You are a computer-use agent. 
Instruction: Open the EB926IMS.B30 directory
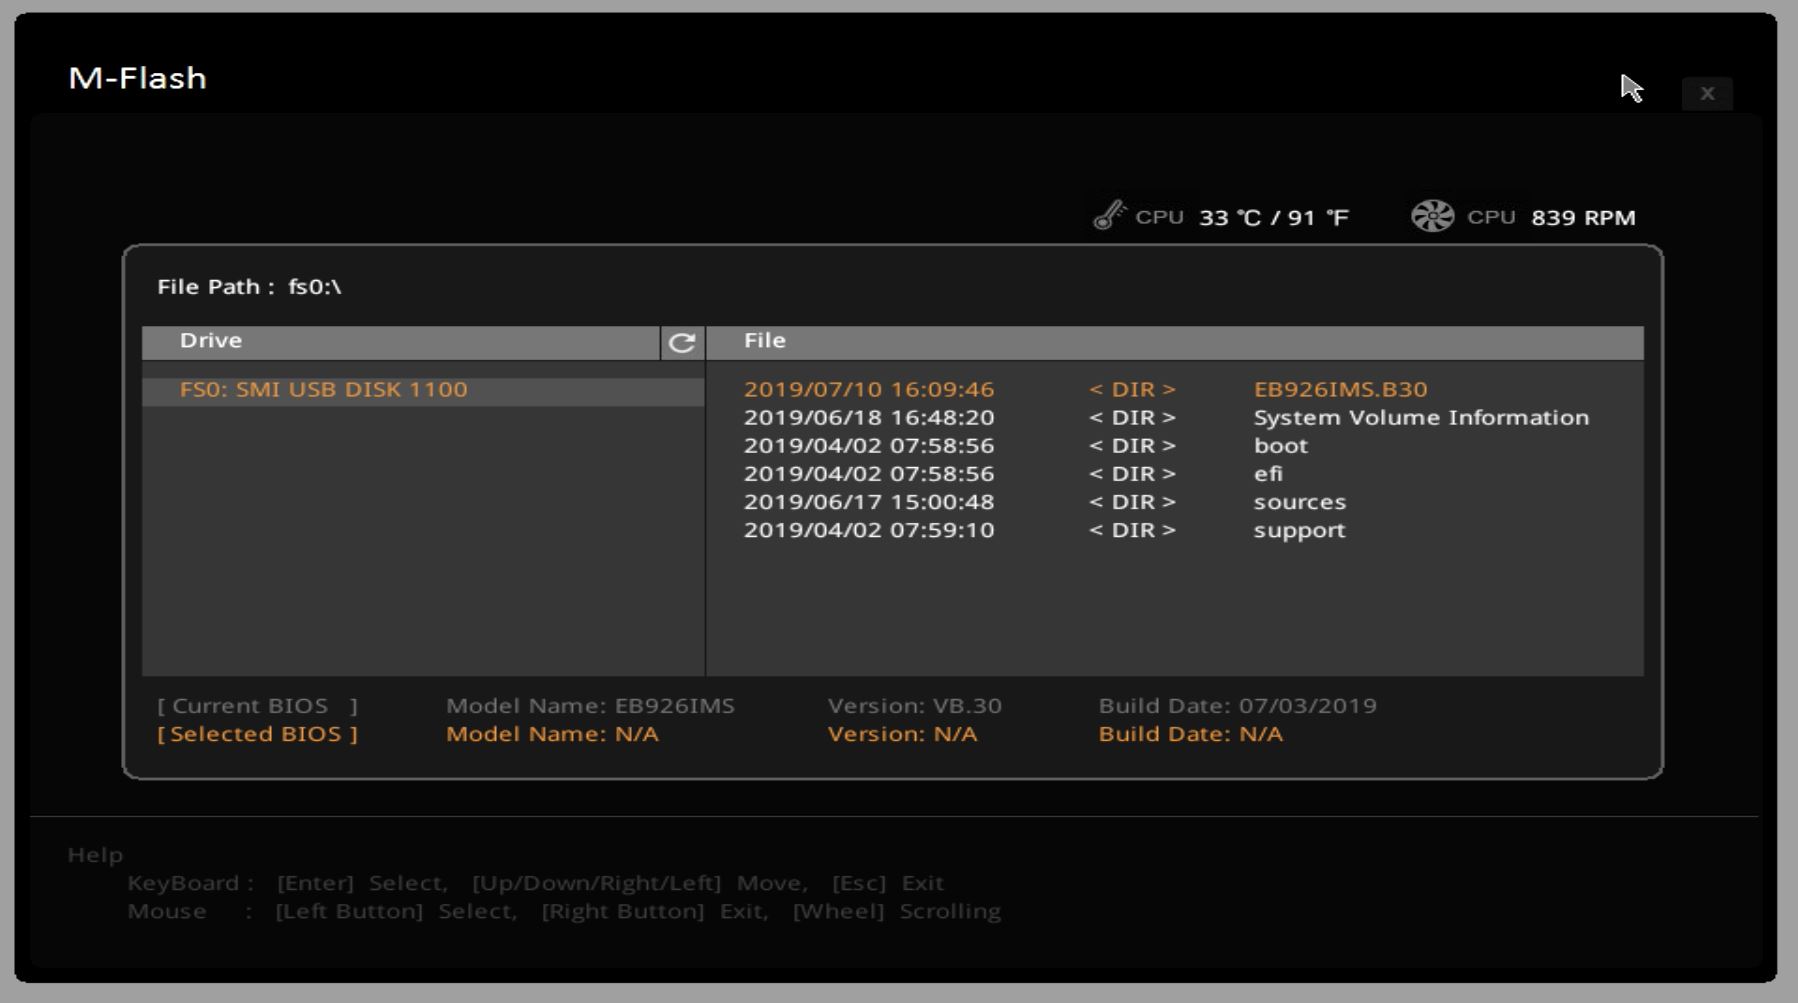click(1340, 390)
